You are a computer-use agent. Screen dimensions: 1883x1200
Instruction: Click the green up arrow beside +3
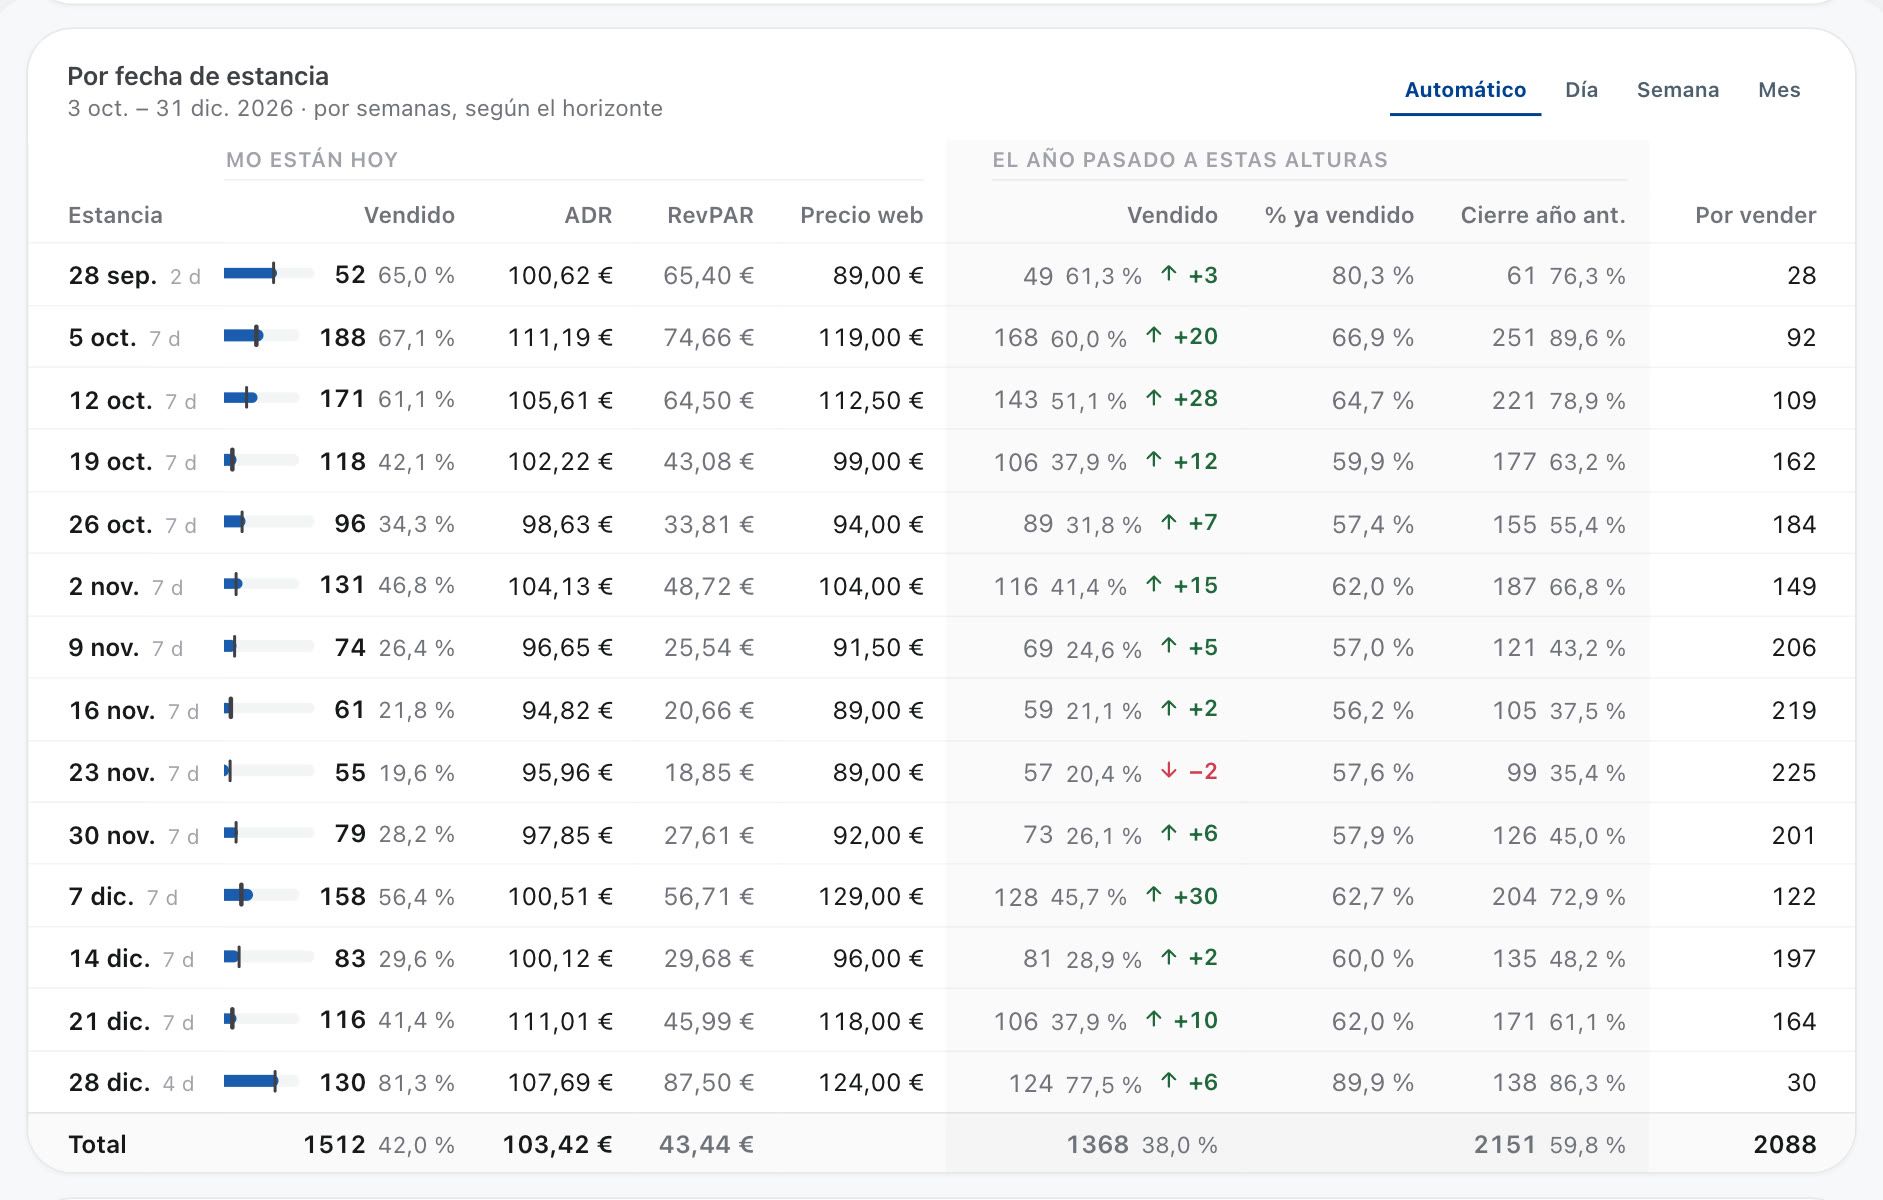[1168, 274]
